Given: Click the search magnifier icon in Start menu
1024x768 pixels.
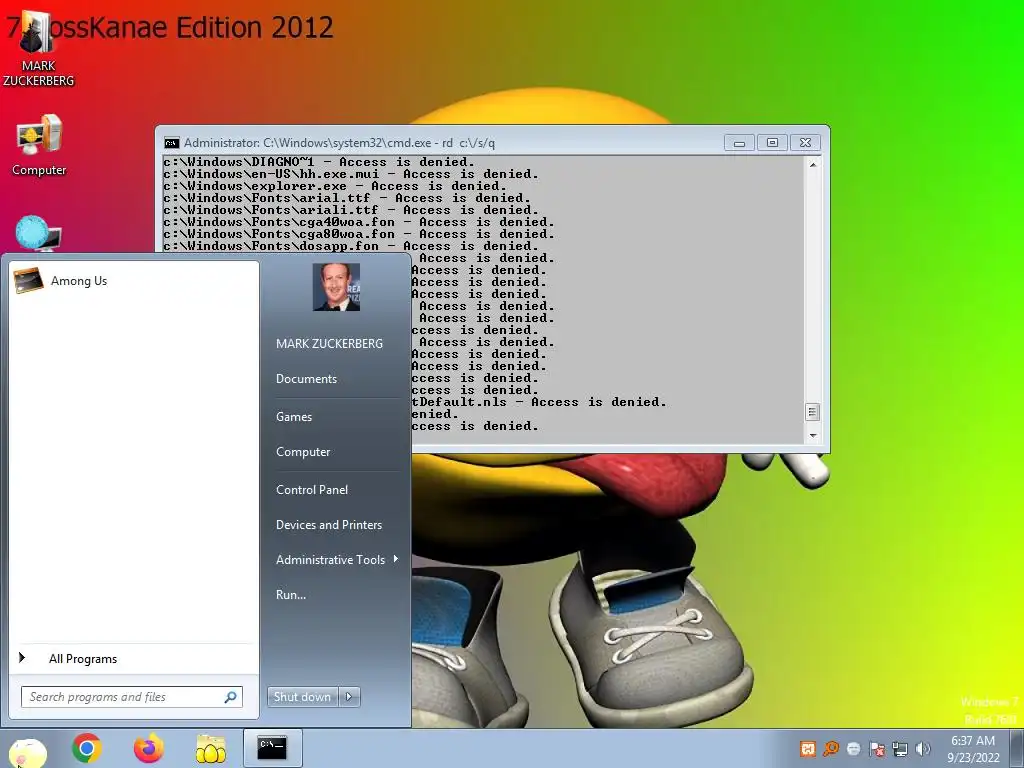Looking at the screenshot, I should click(x=231, y=697).
